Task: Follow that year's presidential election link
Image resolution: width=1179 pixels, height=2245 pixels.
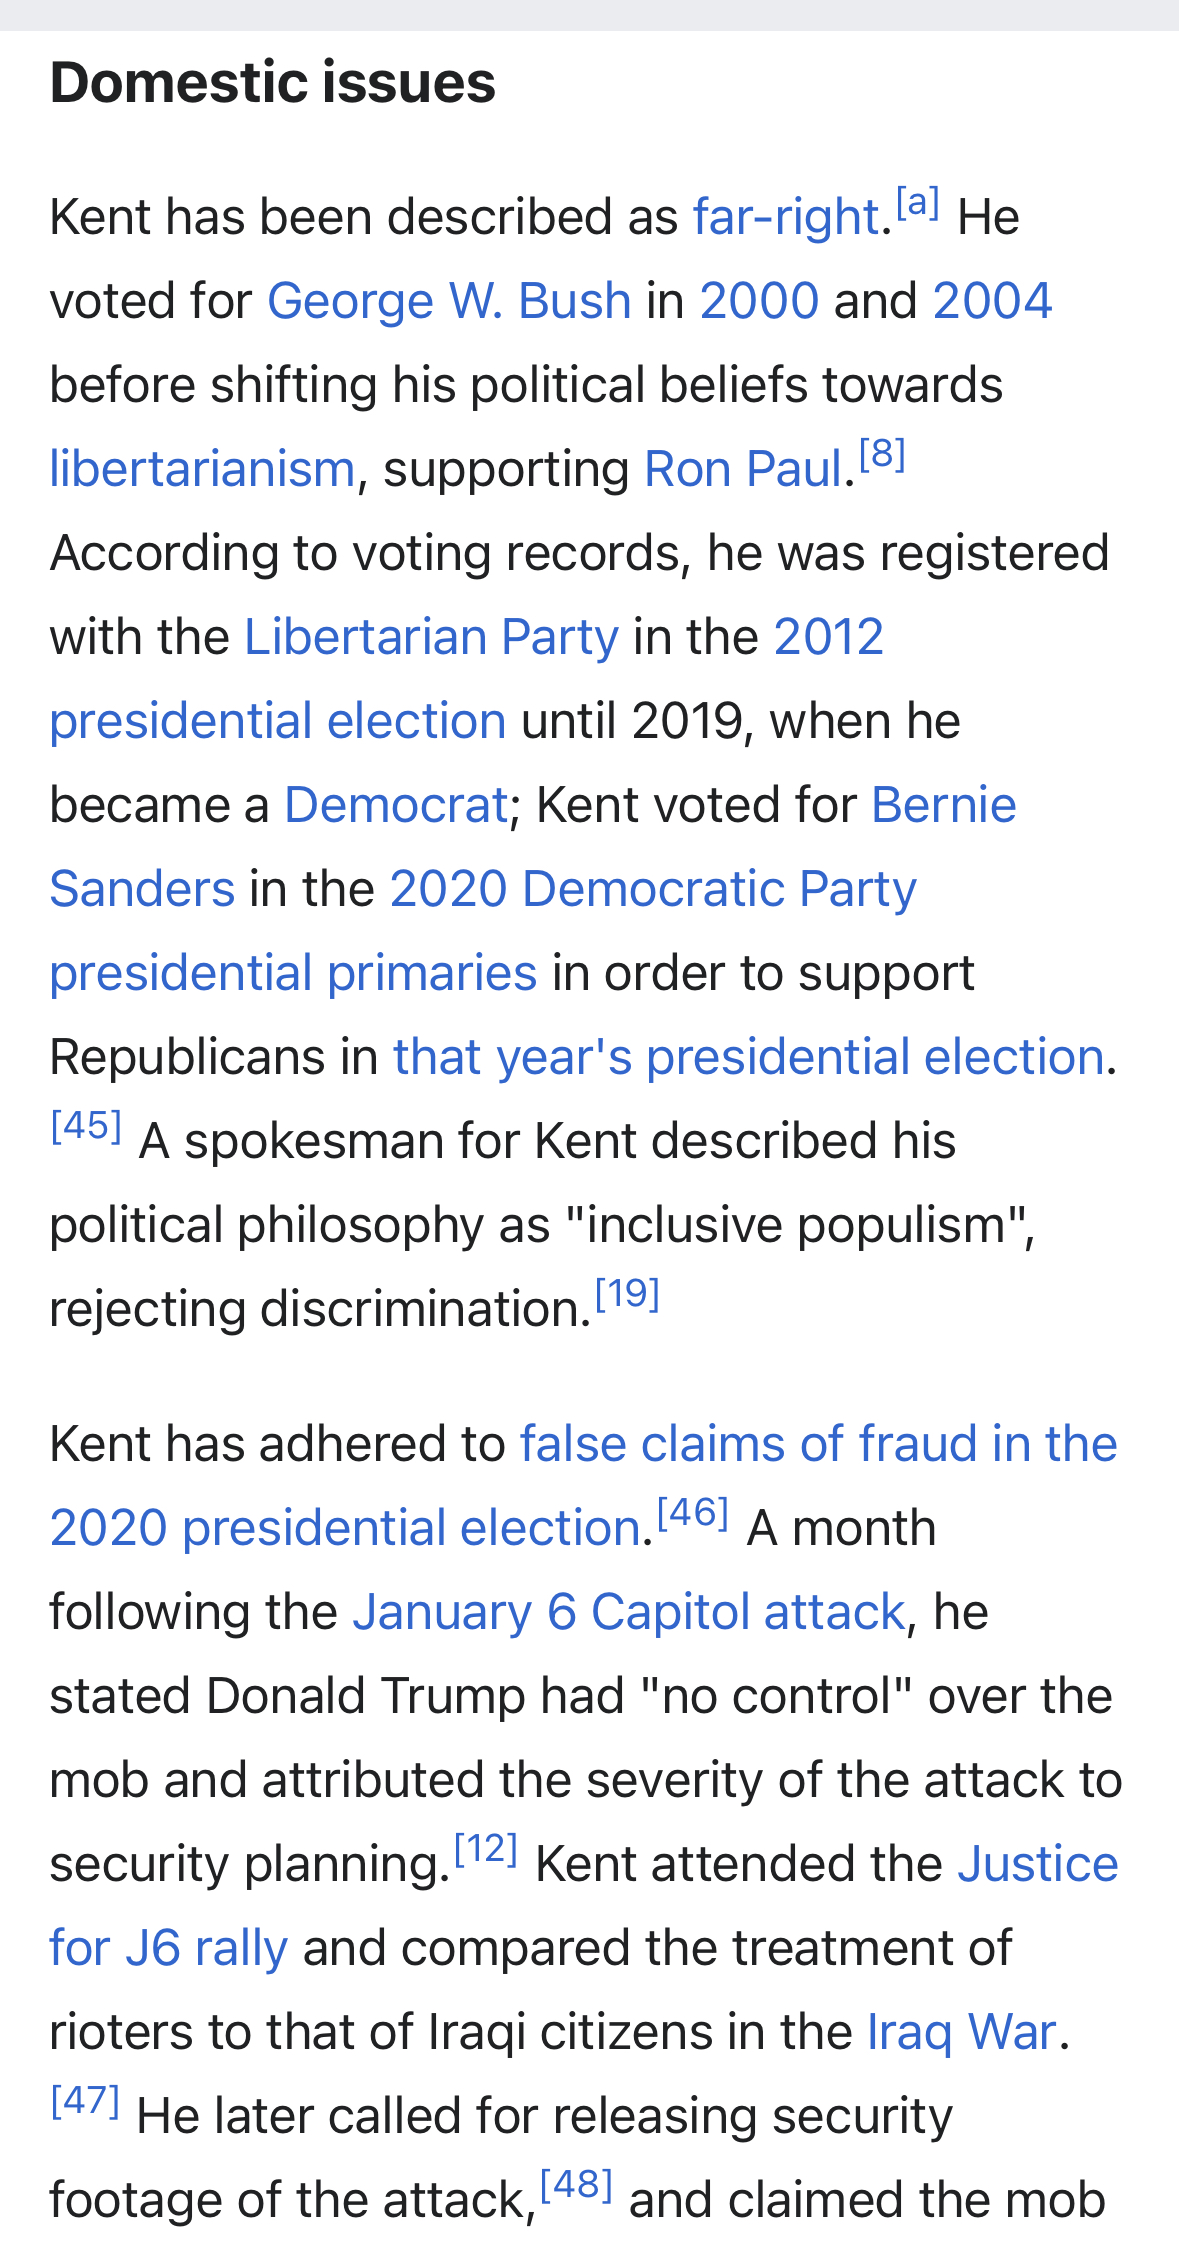Action: (x=748, y=1057)
